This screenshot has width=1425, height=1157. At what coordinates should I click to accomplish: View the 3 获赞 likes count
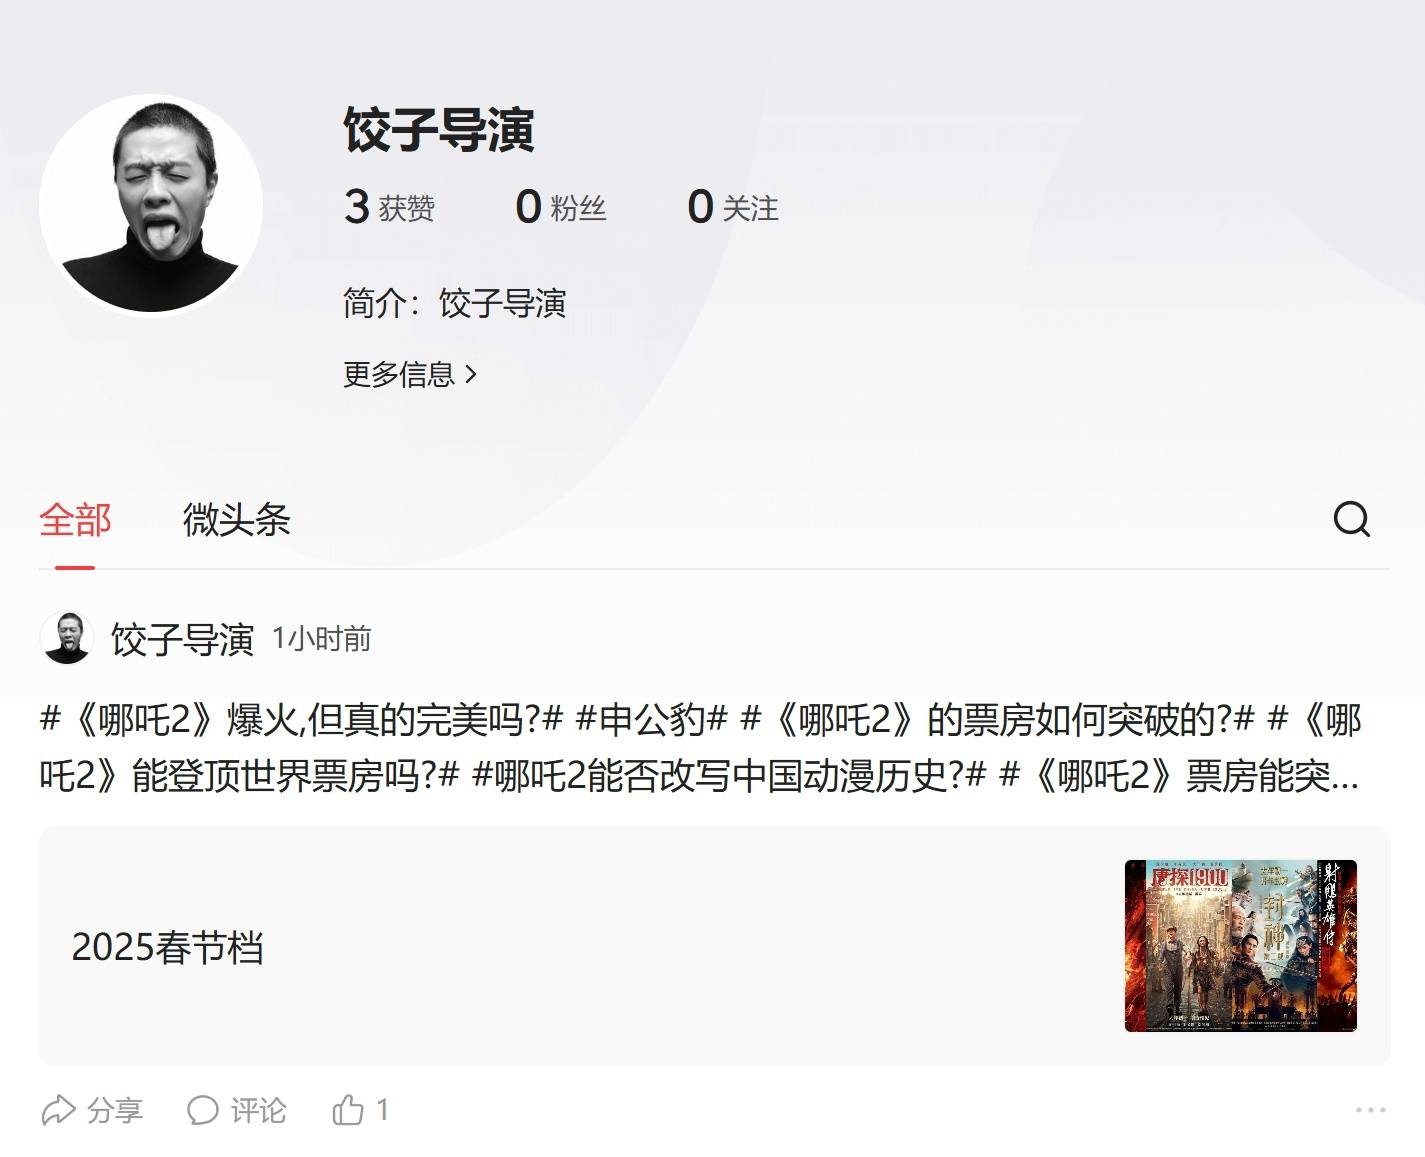(x=389, y=207)
